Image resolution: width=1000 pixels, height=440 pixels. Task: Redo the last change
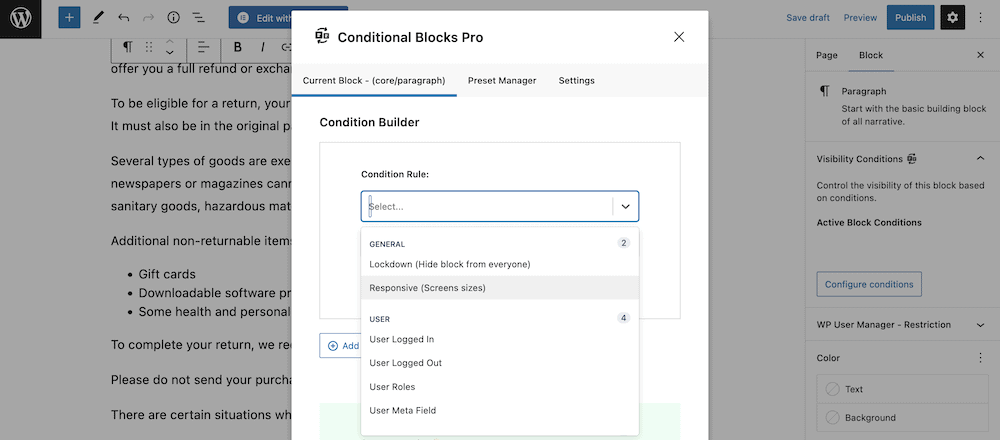click(149, 18)
